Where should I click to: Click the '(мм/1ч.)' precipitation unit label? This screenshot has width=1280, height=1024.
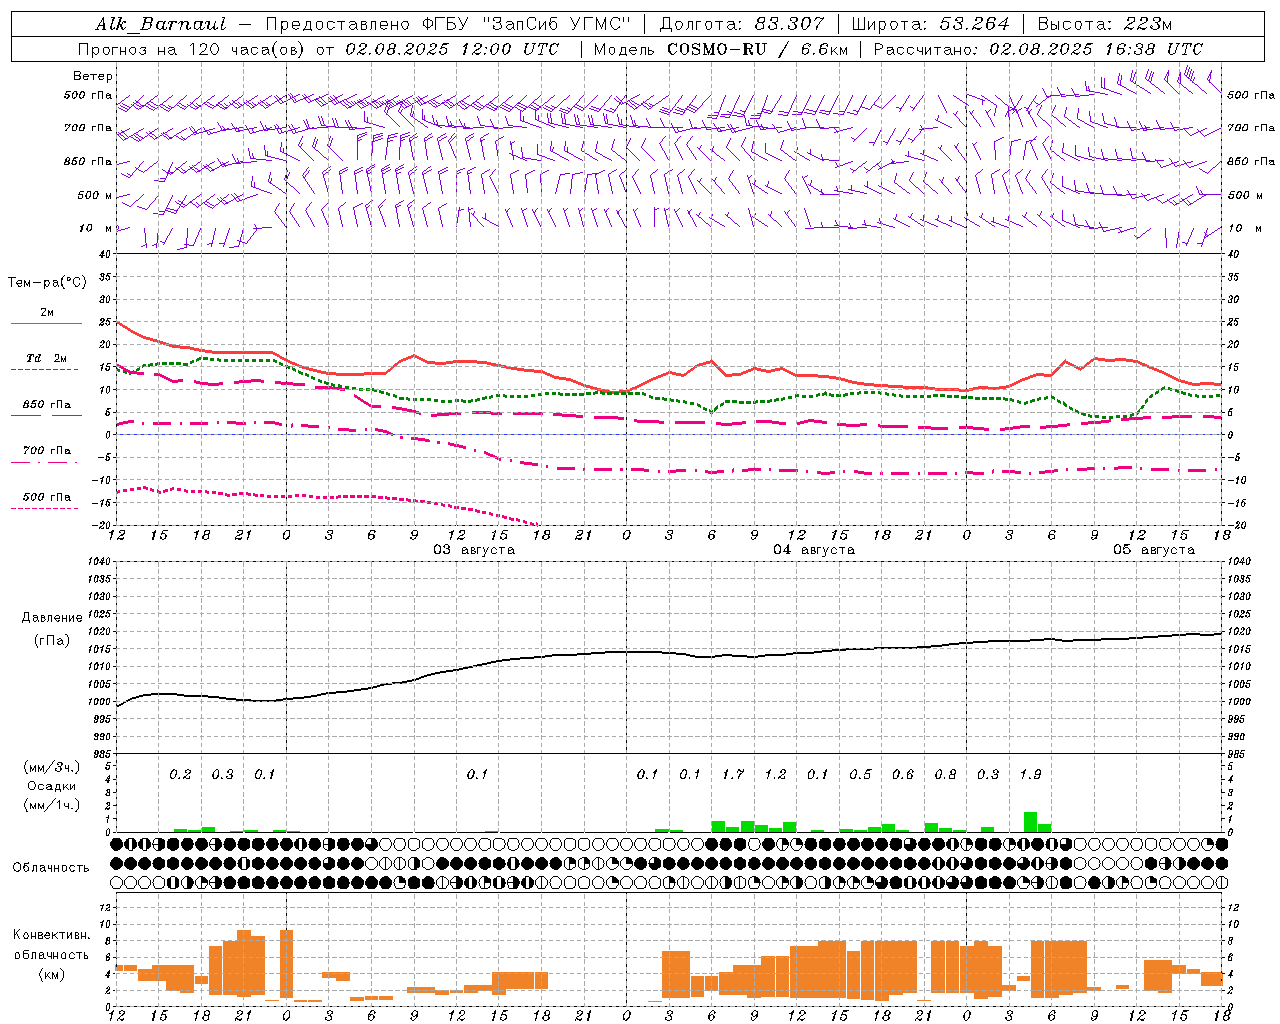click(x=52, y=805)
